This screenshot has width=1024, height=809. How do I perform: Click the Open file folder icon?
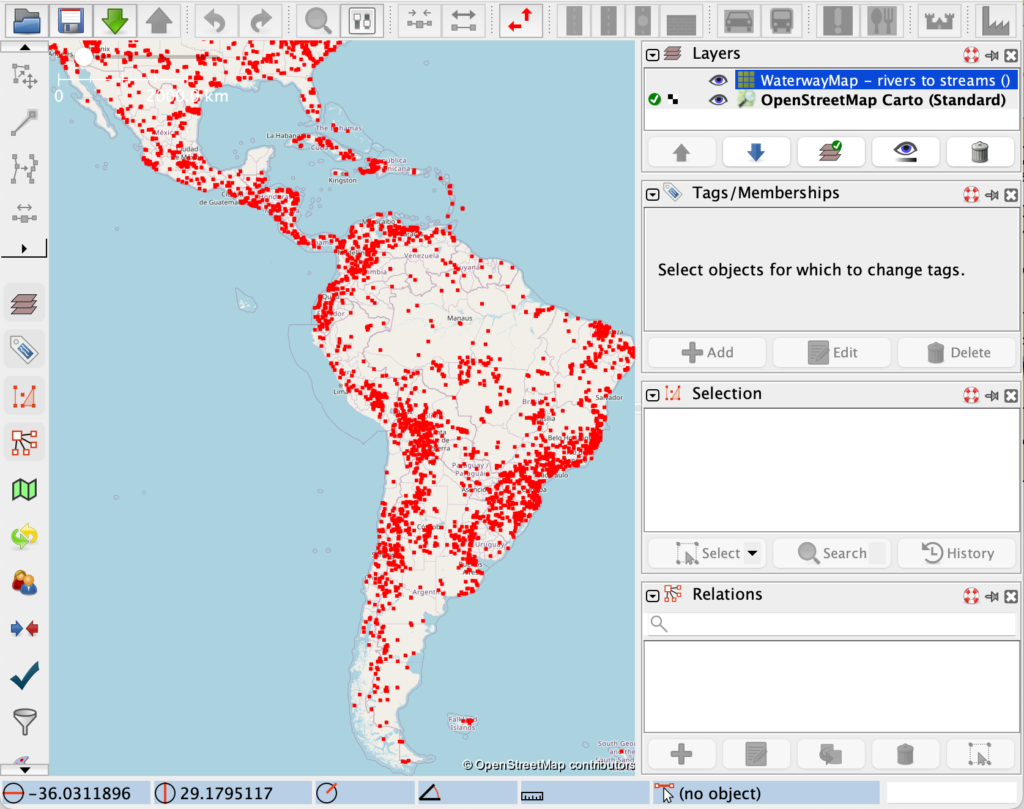pyautogui.click(x=27, y=20)
